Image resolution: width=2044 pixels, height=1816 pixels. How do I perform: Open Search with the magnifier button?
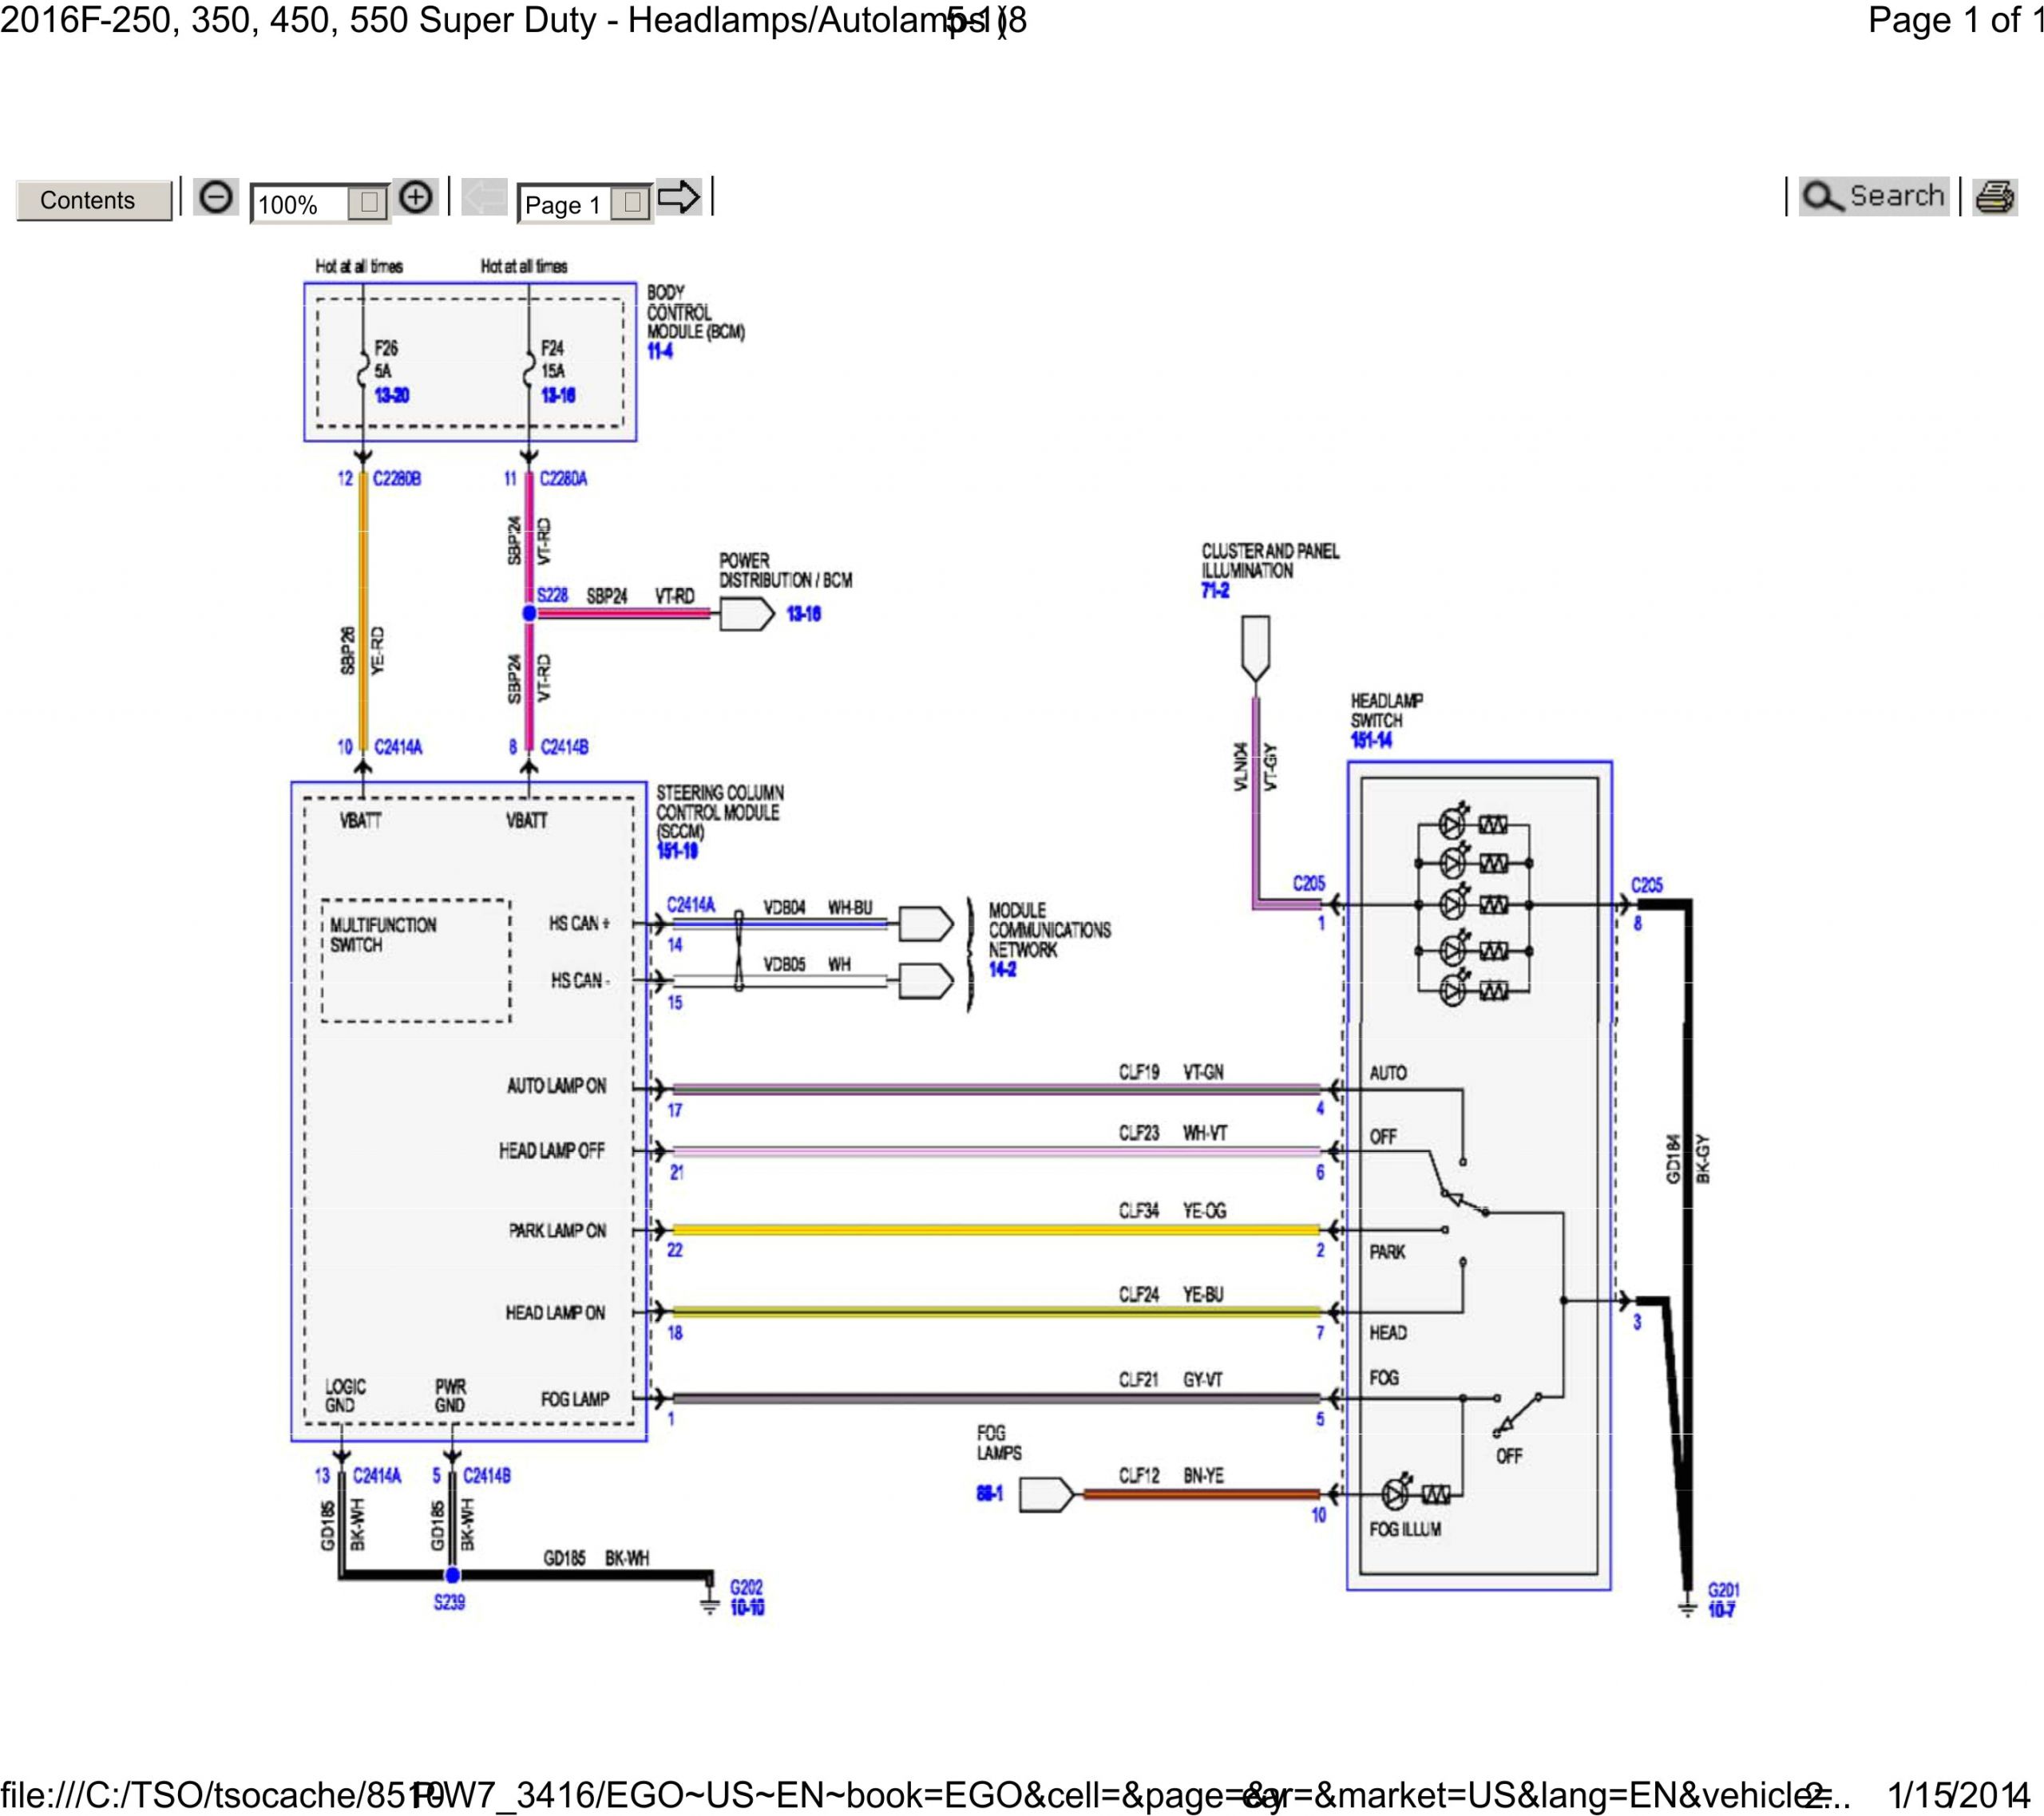[x=1873, y=196]
